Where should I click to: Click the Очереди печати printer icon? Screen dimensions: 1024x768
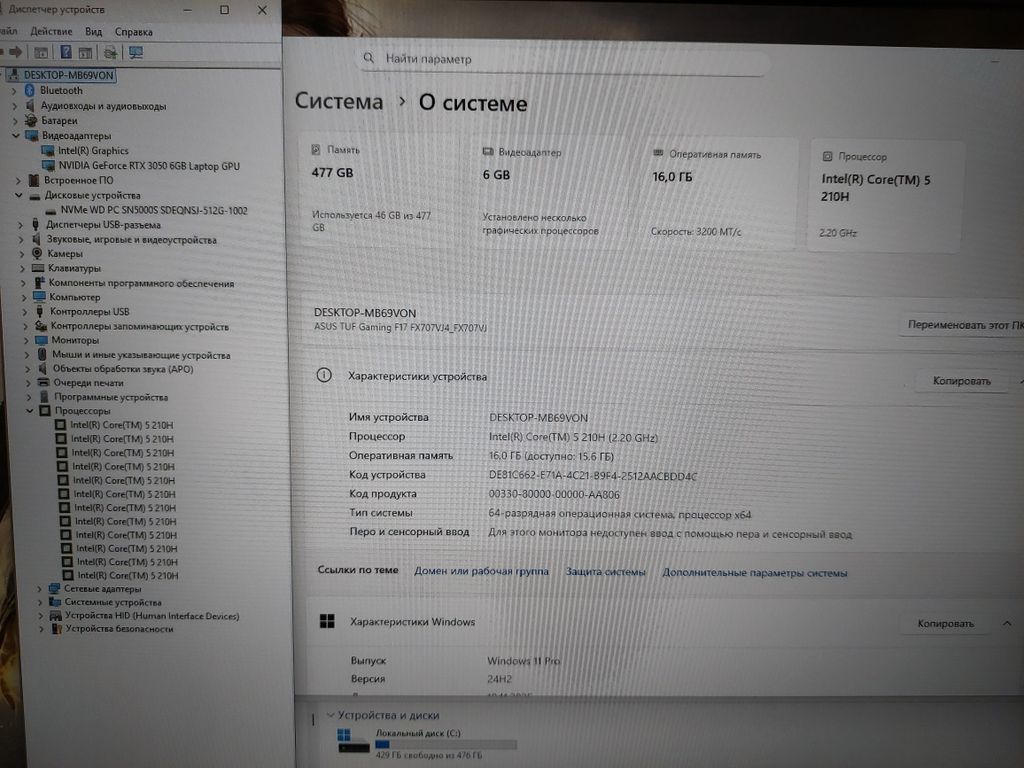pyautogui.click(x=43, y=383)
